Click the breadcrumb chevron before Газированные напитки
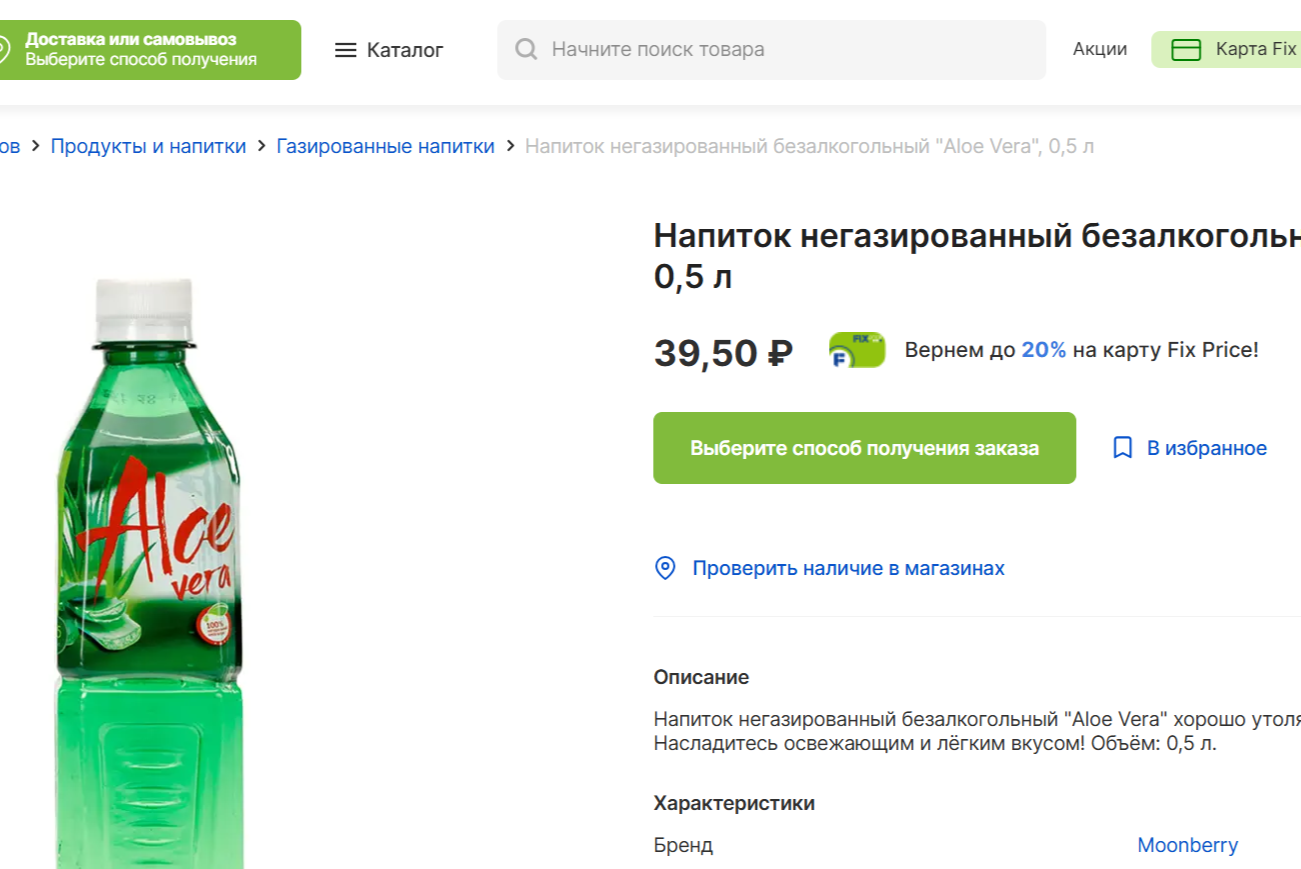 pyautogui.click(x=261, y=146)
